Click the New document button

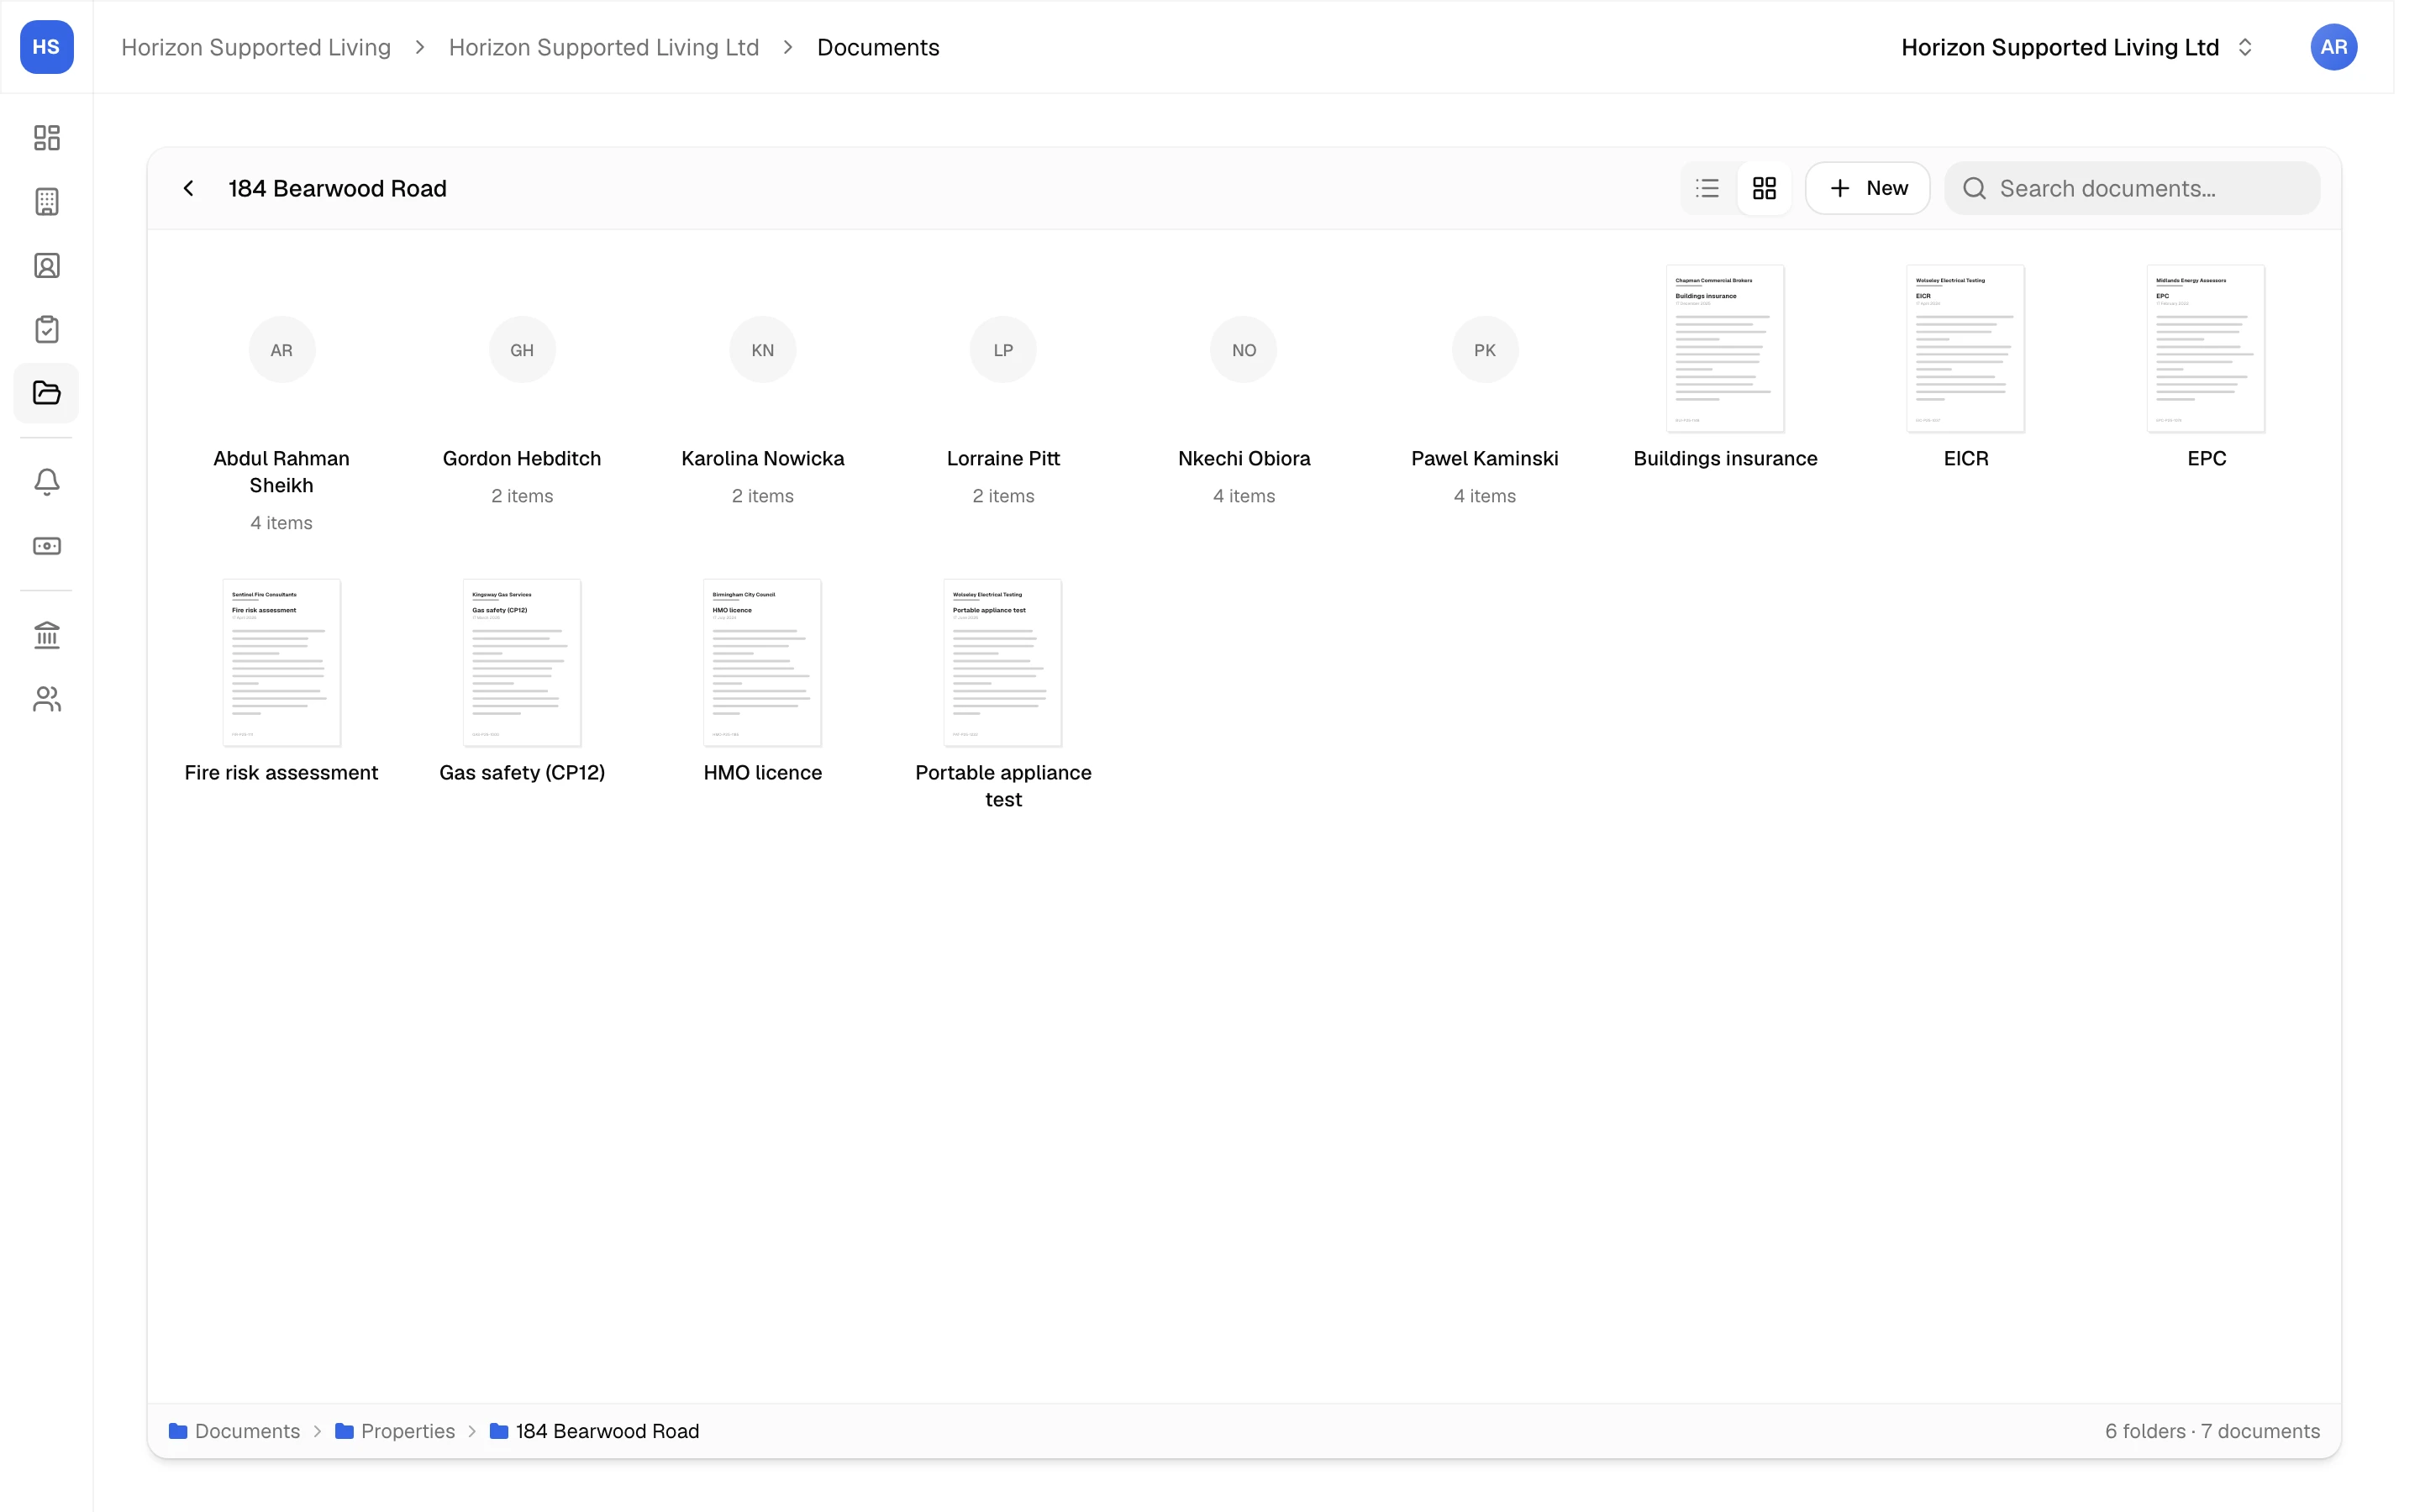tap(1867, 188)
